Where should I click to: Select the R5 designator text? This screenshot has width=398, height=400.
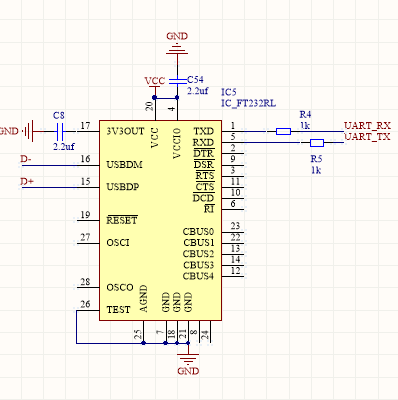coord(316,159)
